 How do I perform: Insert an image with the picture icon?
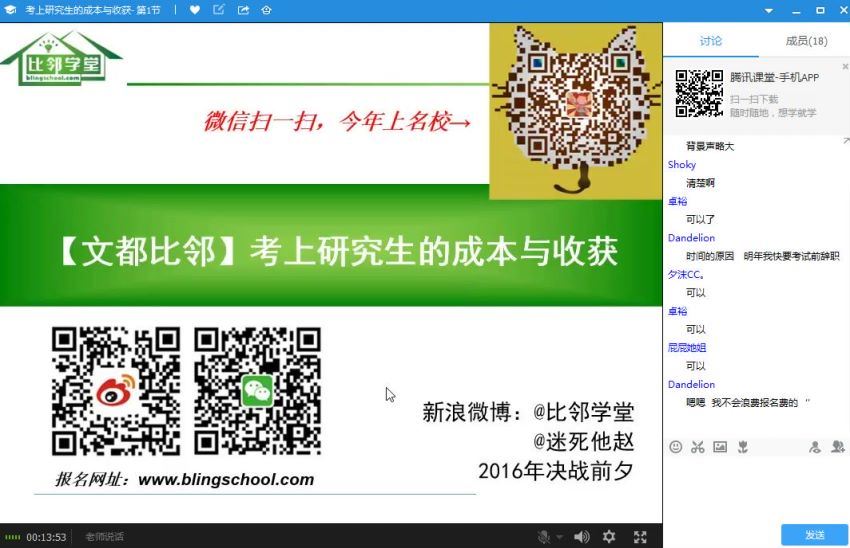720,447
